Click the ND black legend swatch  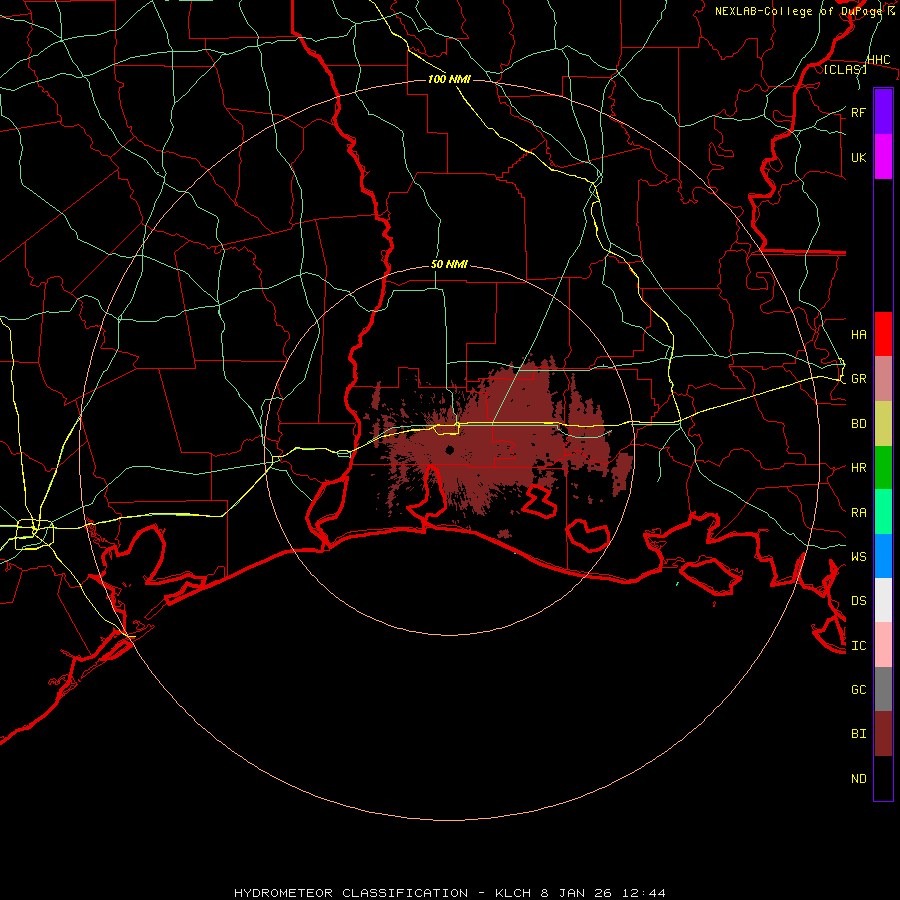[883, 778]
